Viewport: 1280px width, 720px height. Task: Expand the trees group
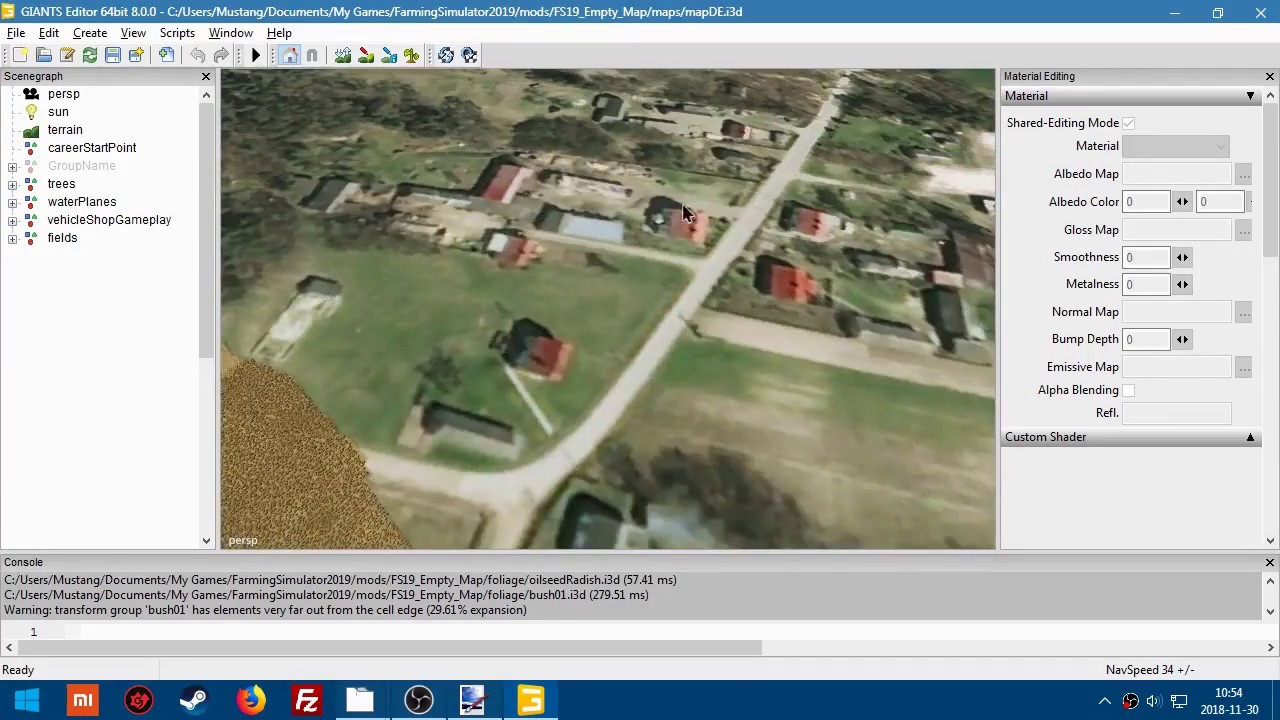click(x=12, y=184)
